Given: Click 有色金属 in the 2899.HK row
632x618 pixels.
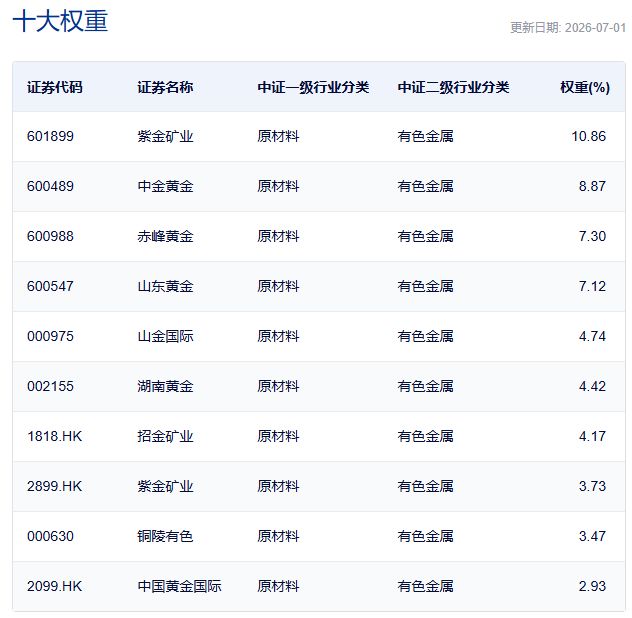Looking at the screenshot, I should click(x=426, y=486).
